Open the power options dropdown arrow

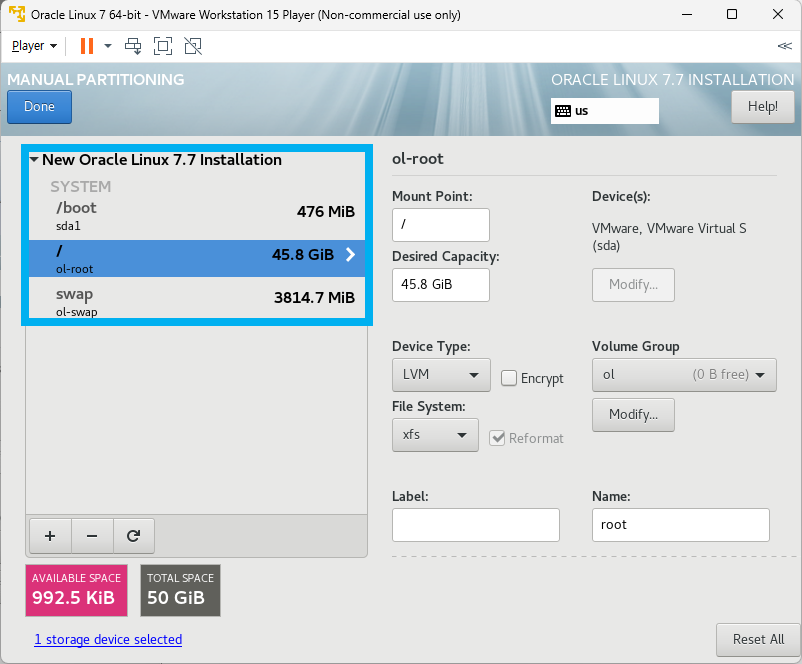click(x=108, y=46)
